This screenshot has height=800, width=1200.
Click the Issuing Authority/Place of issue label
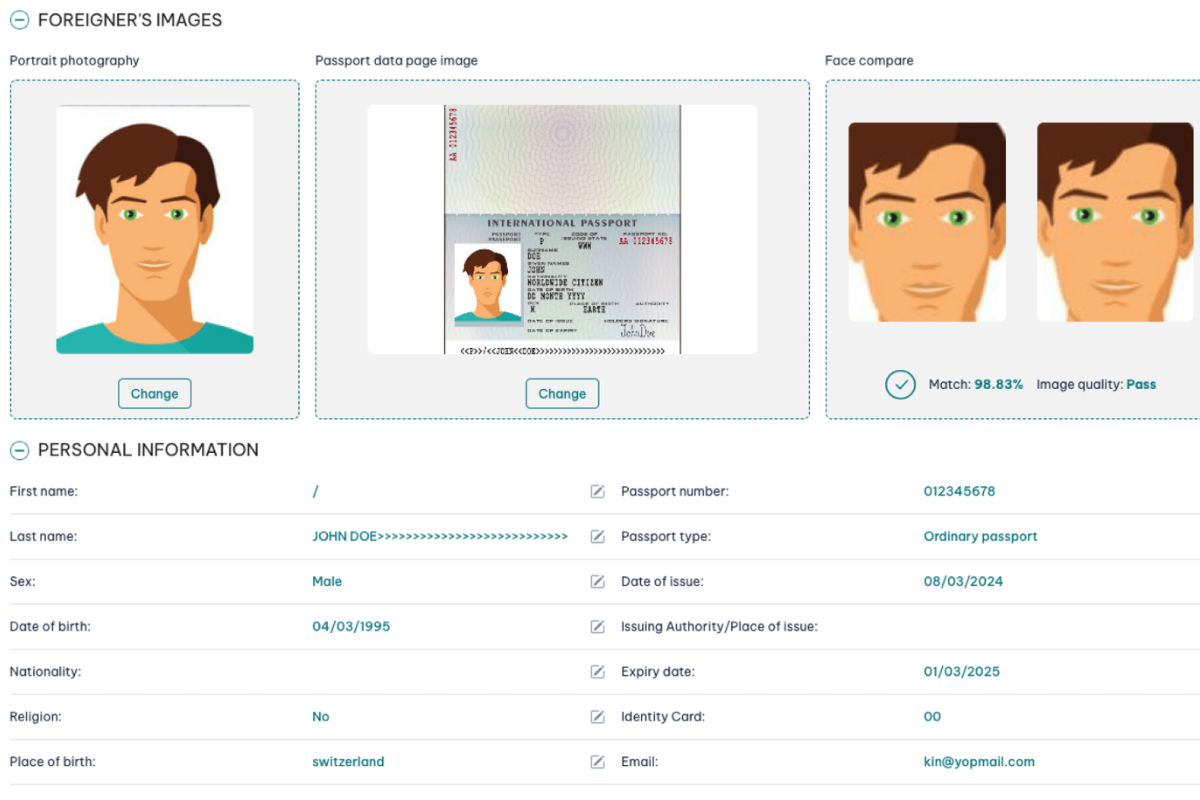(719, 626)
